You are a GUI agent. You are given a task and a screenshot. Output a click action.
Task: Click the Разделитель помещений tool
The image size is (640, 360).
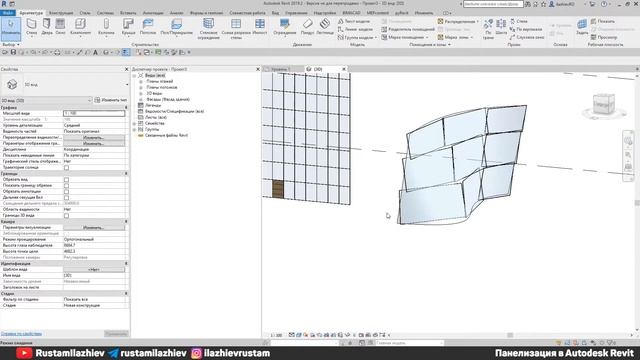point(408,29)
